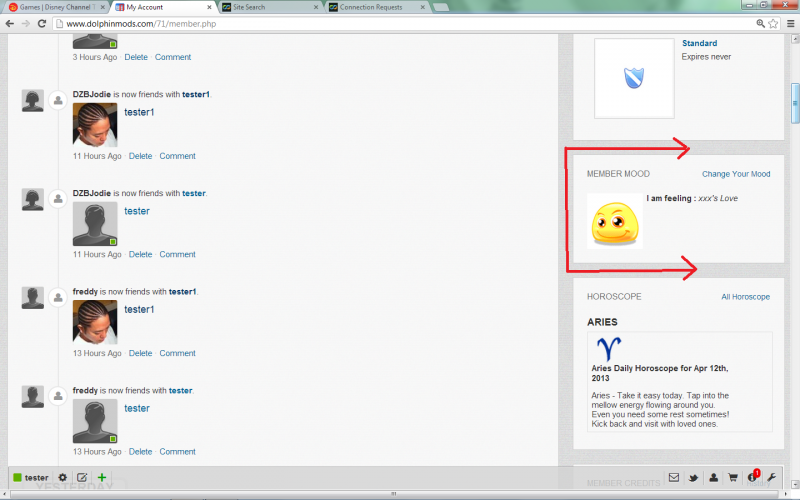
Task: Open the friends person icon in bottom toolbar
Action: [x=713, y=478]
